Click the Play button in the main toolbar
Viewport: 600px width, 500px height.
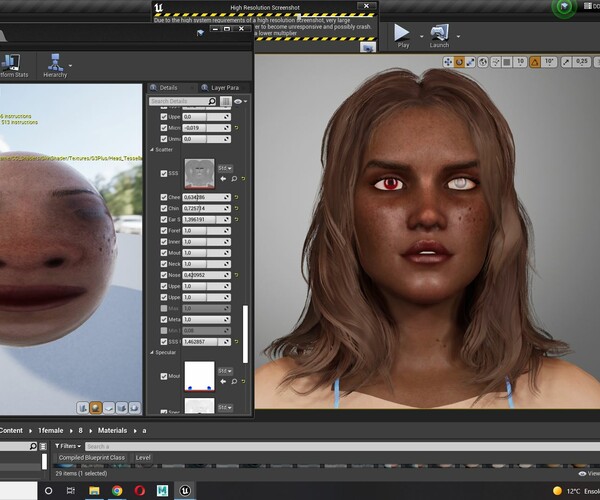tap(403, 36)
